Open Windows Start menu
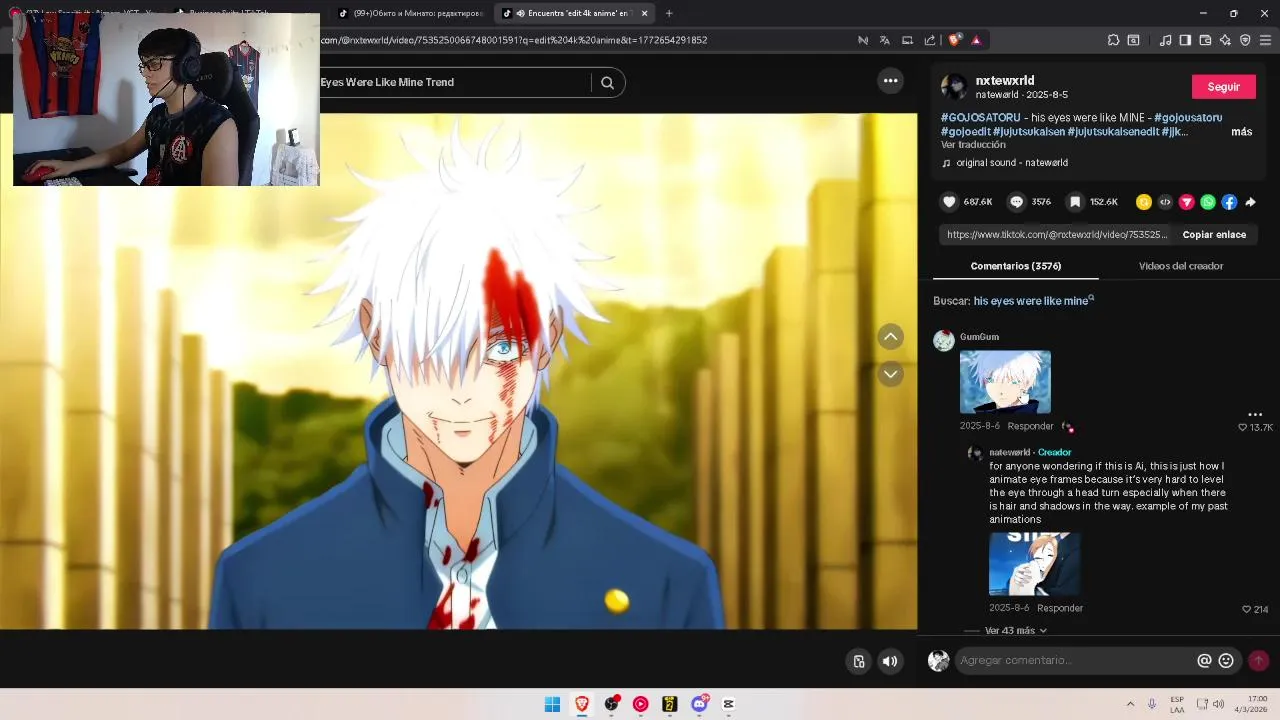 click(552, 704)
